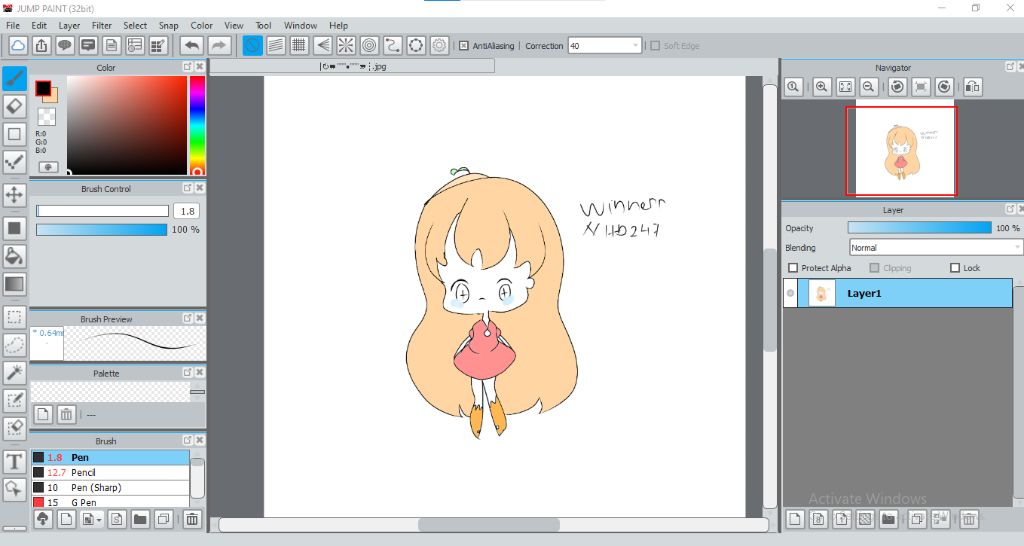Rotate canvas right in Navigator
This screenshot has width=1024, height=546.
click(944, 87)
